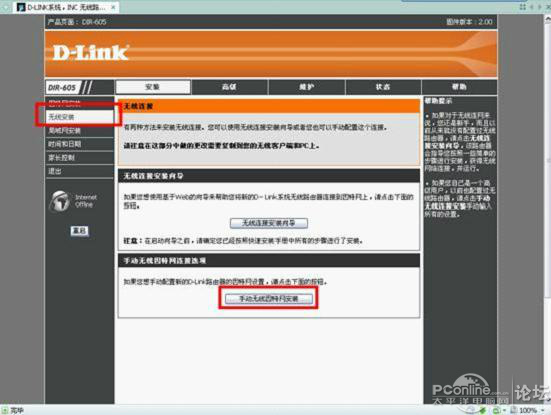The height and width of the screenshot is (415, 551).
Task: Select 无线安装 in the left sidebar
Action: coord(79,117)
